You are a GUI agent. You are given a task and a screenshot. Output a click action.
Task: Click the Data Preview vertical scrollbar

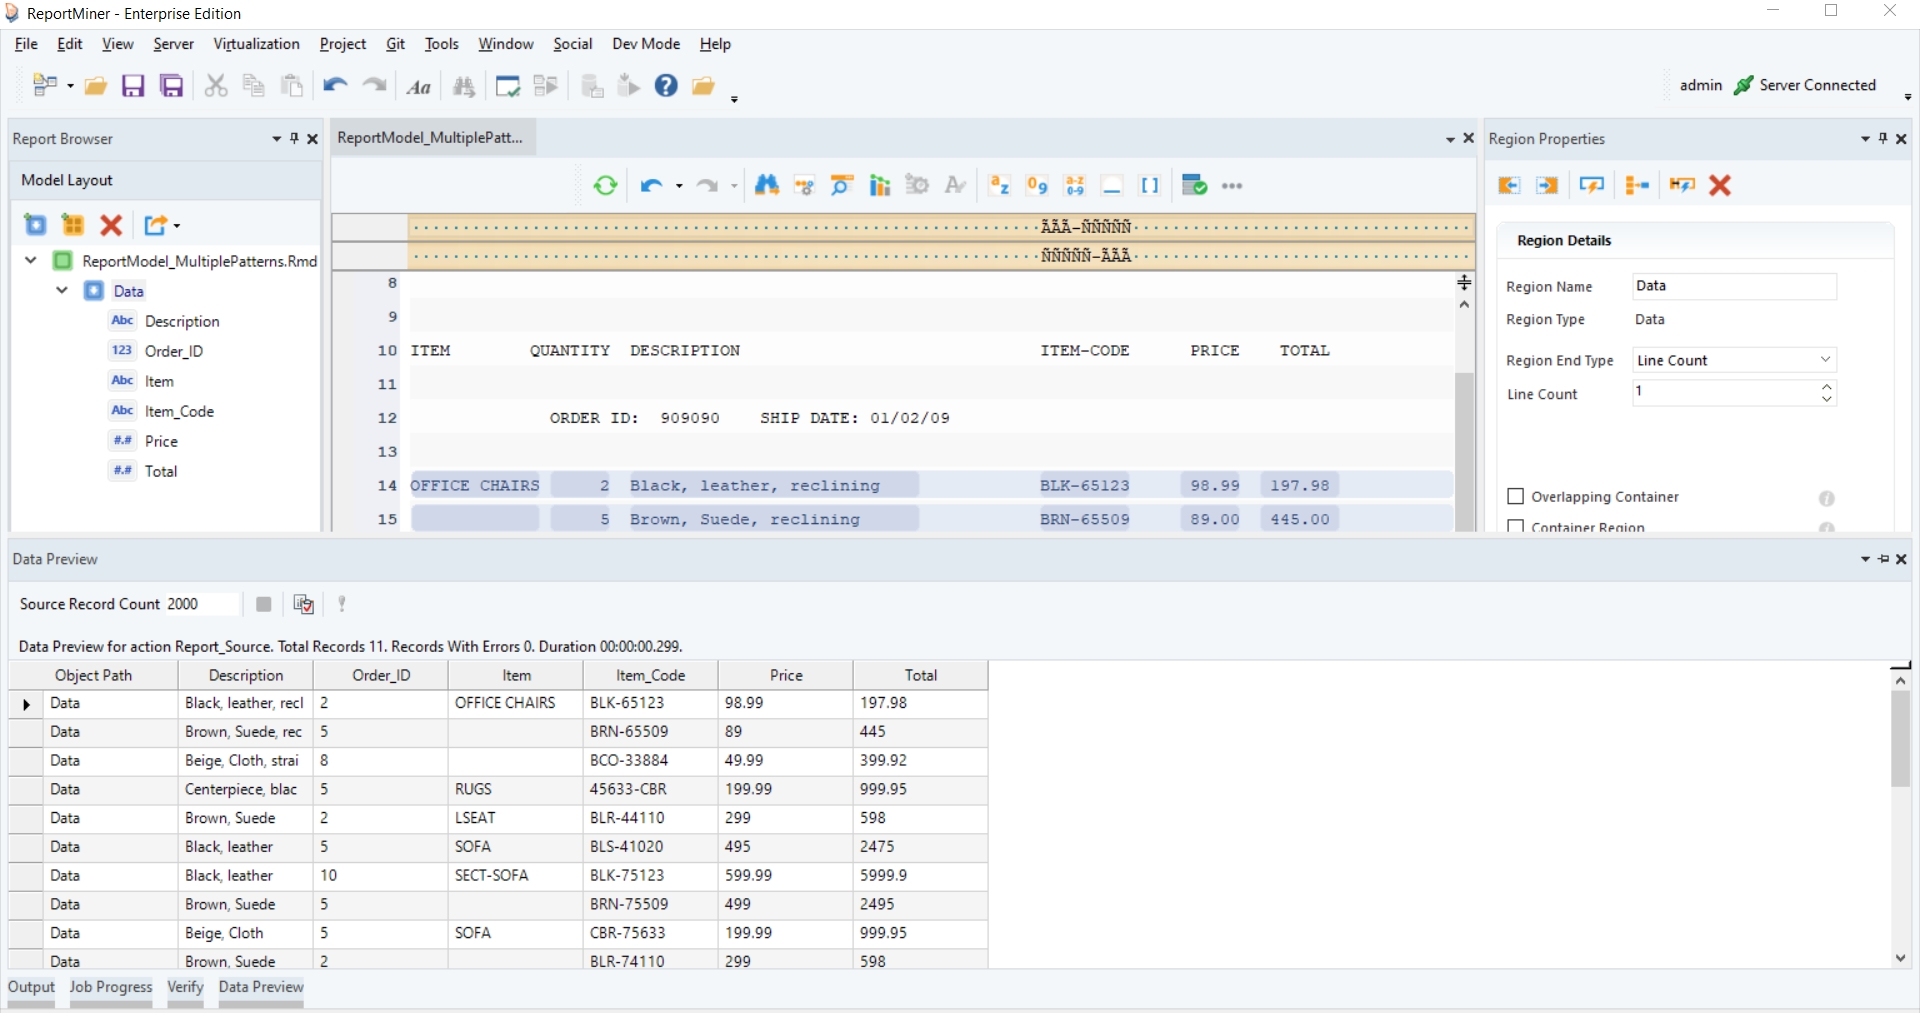click(x=1900, y=740)
